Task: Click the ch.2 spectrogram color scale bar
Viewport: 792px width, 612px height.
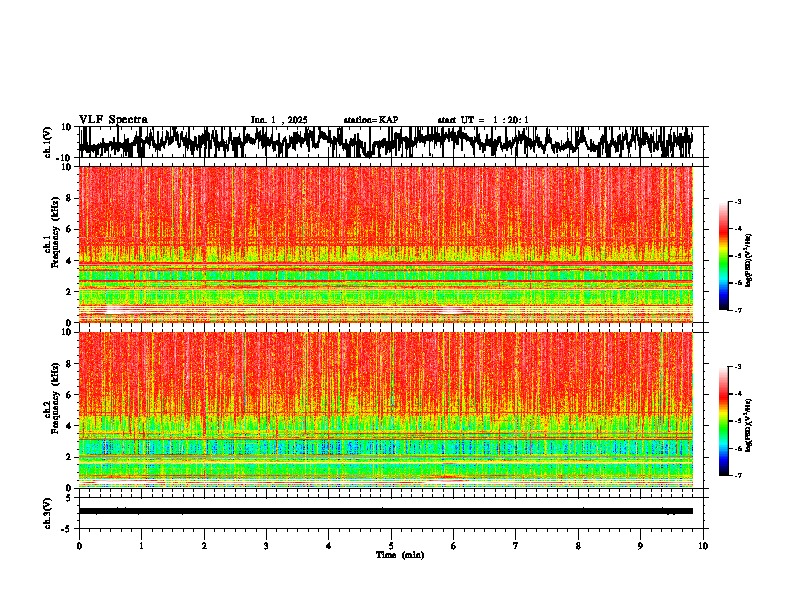Action: [x=724, y=421]
